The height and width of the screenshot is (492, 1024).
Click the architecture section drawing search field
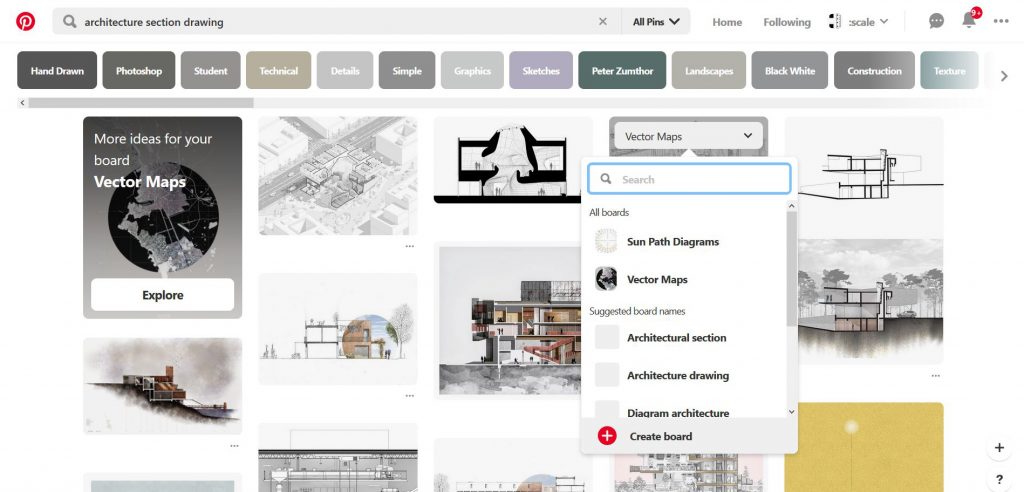pos(336,22)
